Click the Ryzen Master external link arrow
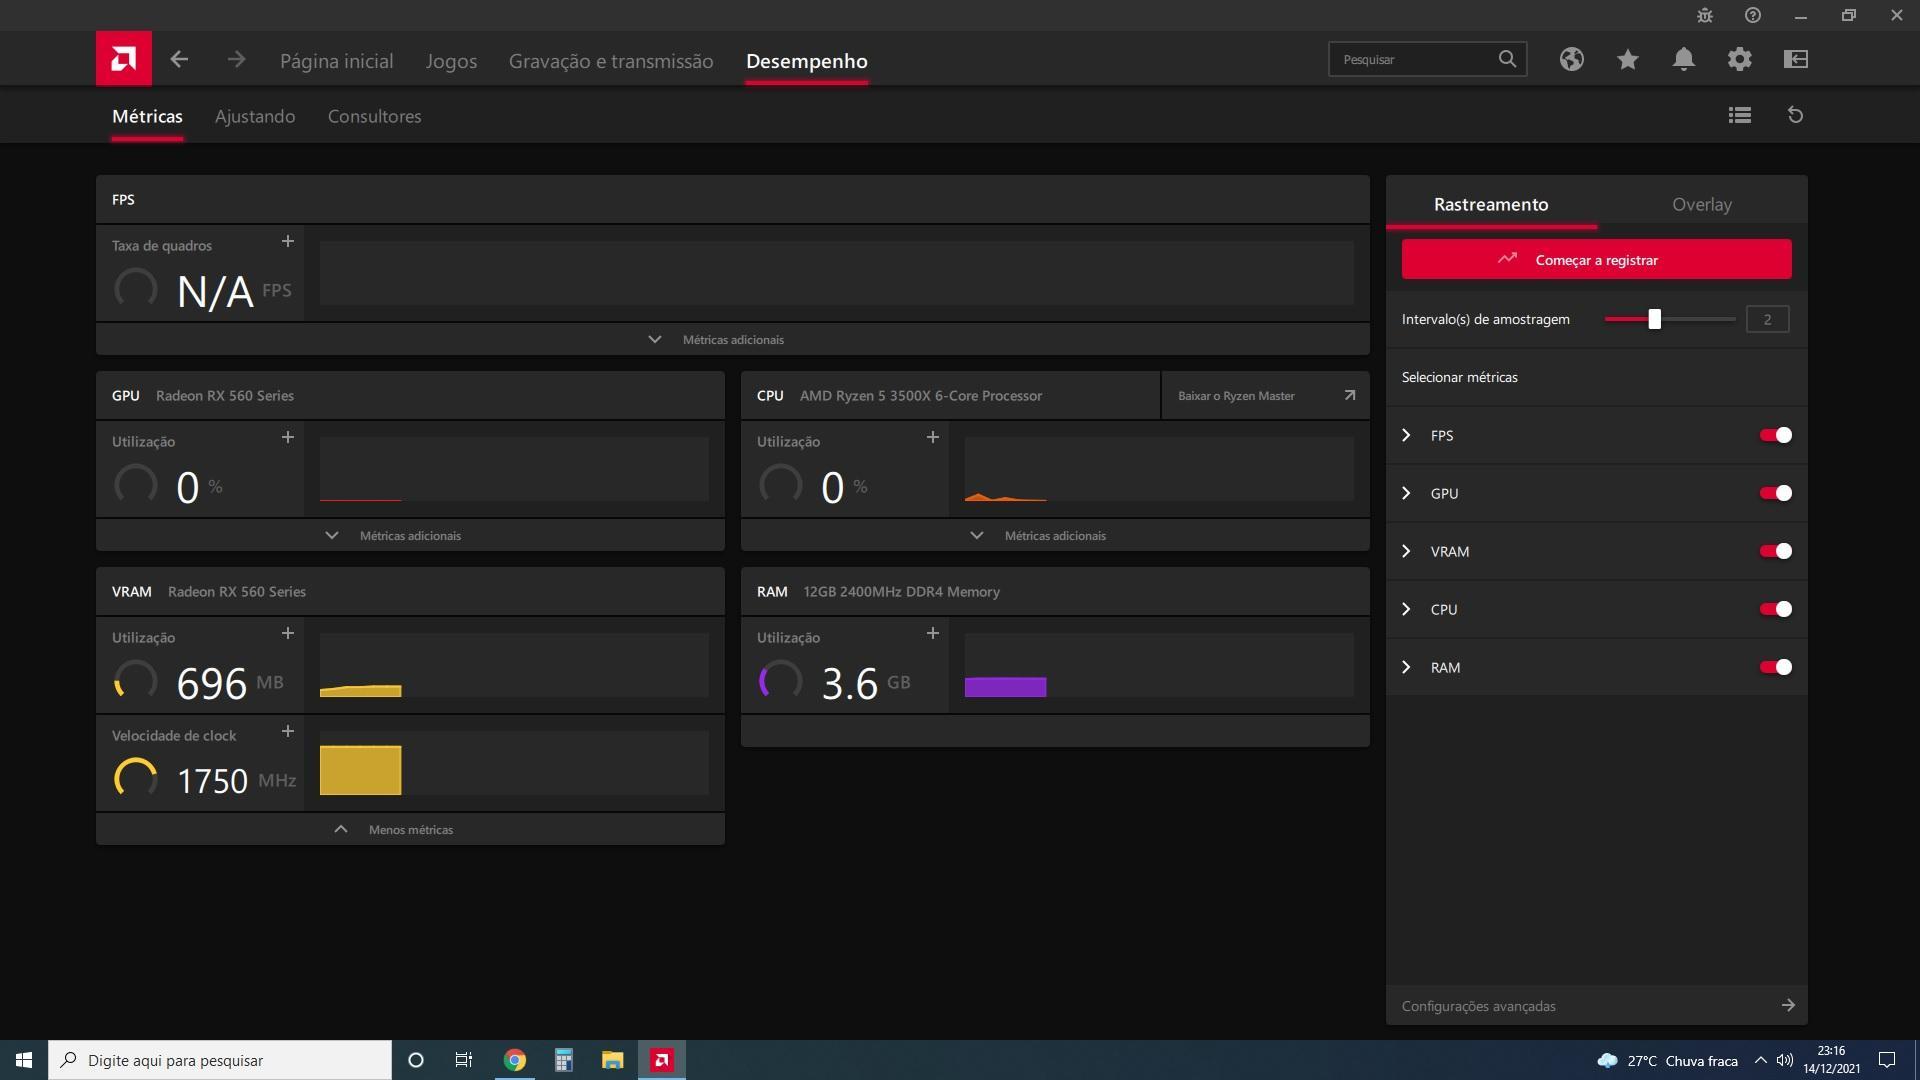1920x1080 pixels. 1349,395
